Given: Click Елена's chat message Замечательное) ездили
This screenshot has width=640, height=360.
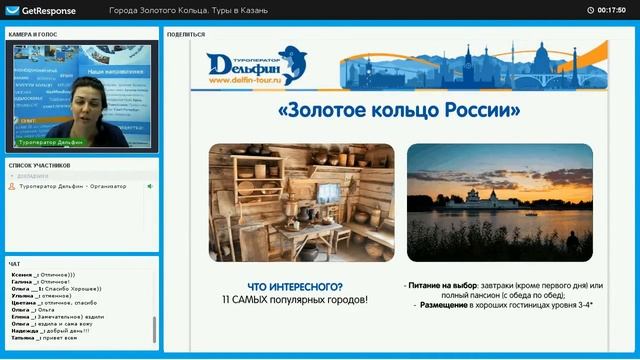Looking at the screenshot, I should pyautogui.click(x=58, y=317).
